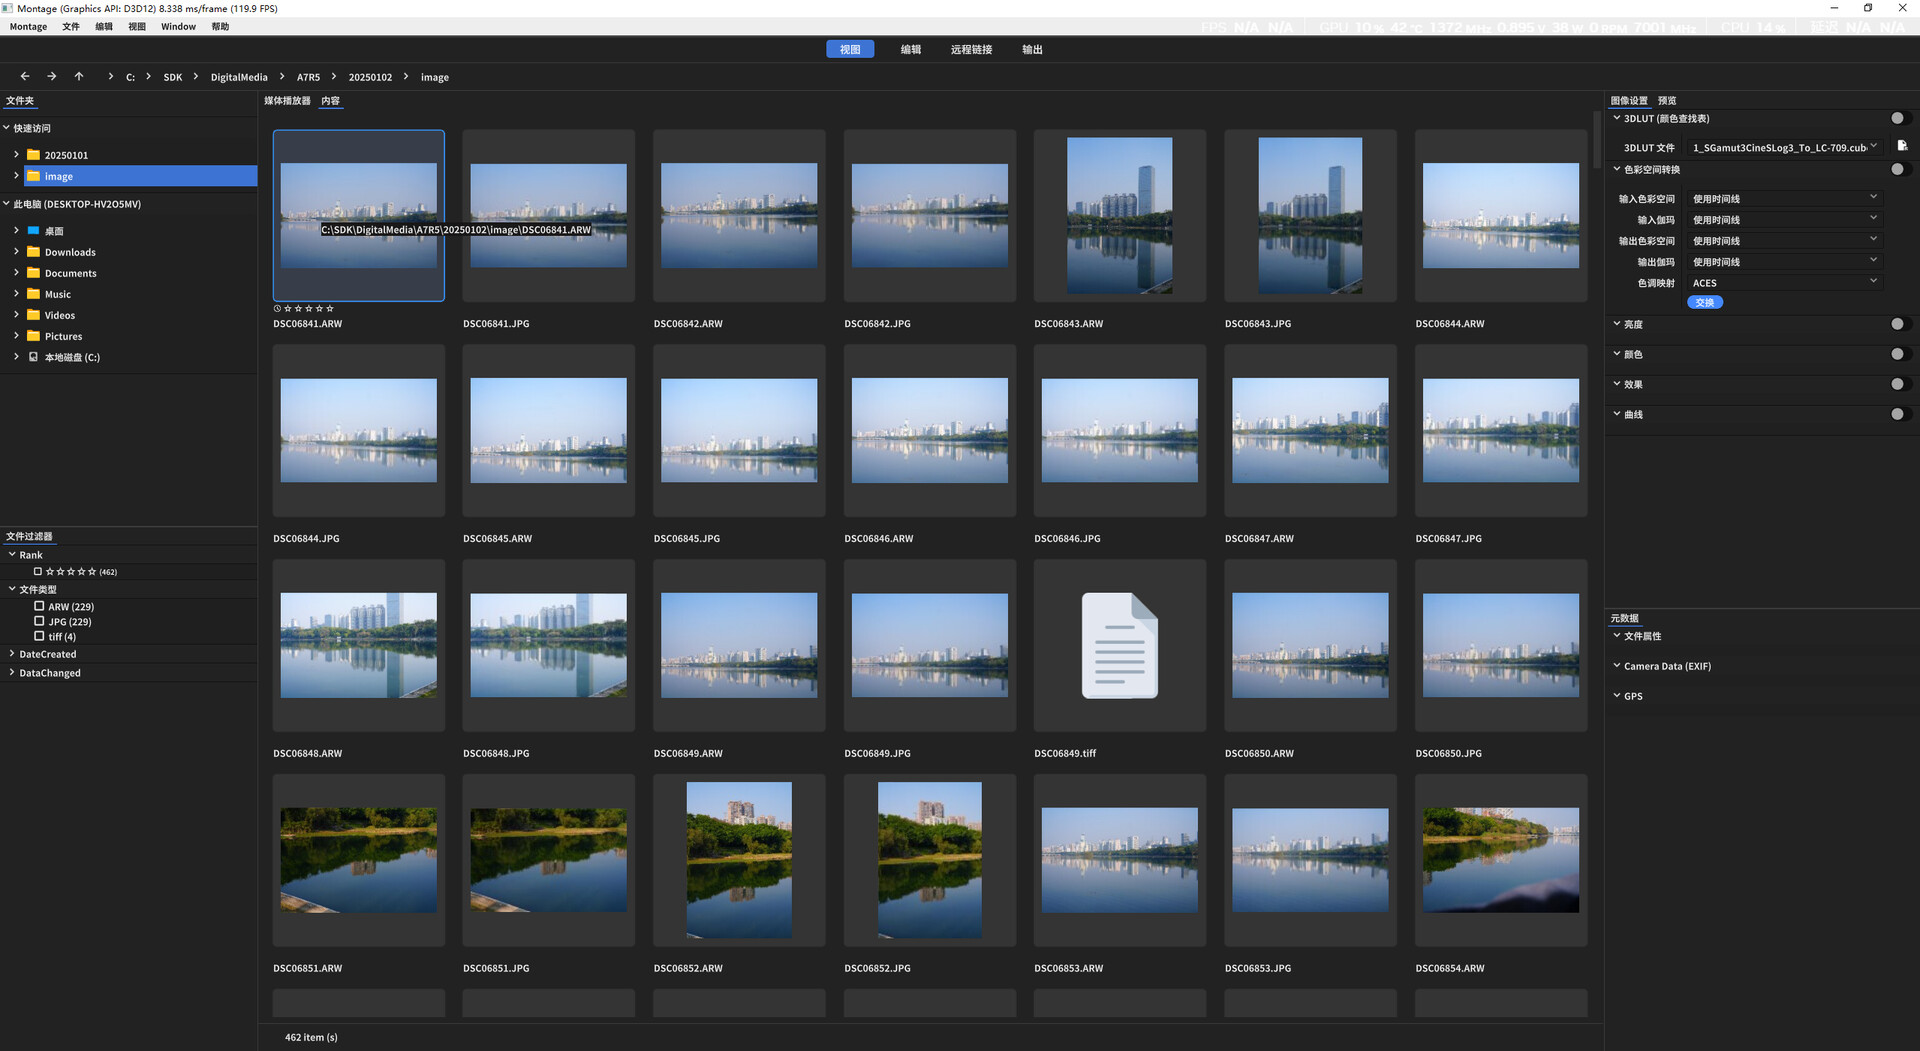Check the ARW (229) file type filter
The width and height of the screenshot is (1920, 1051).
click(x=39, y=606)
